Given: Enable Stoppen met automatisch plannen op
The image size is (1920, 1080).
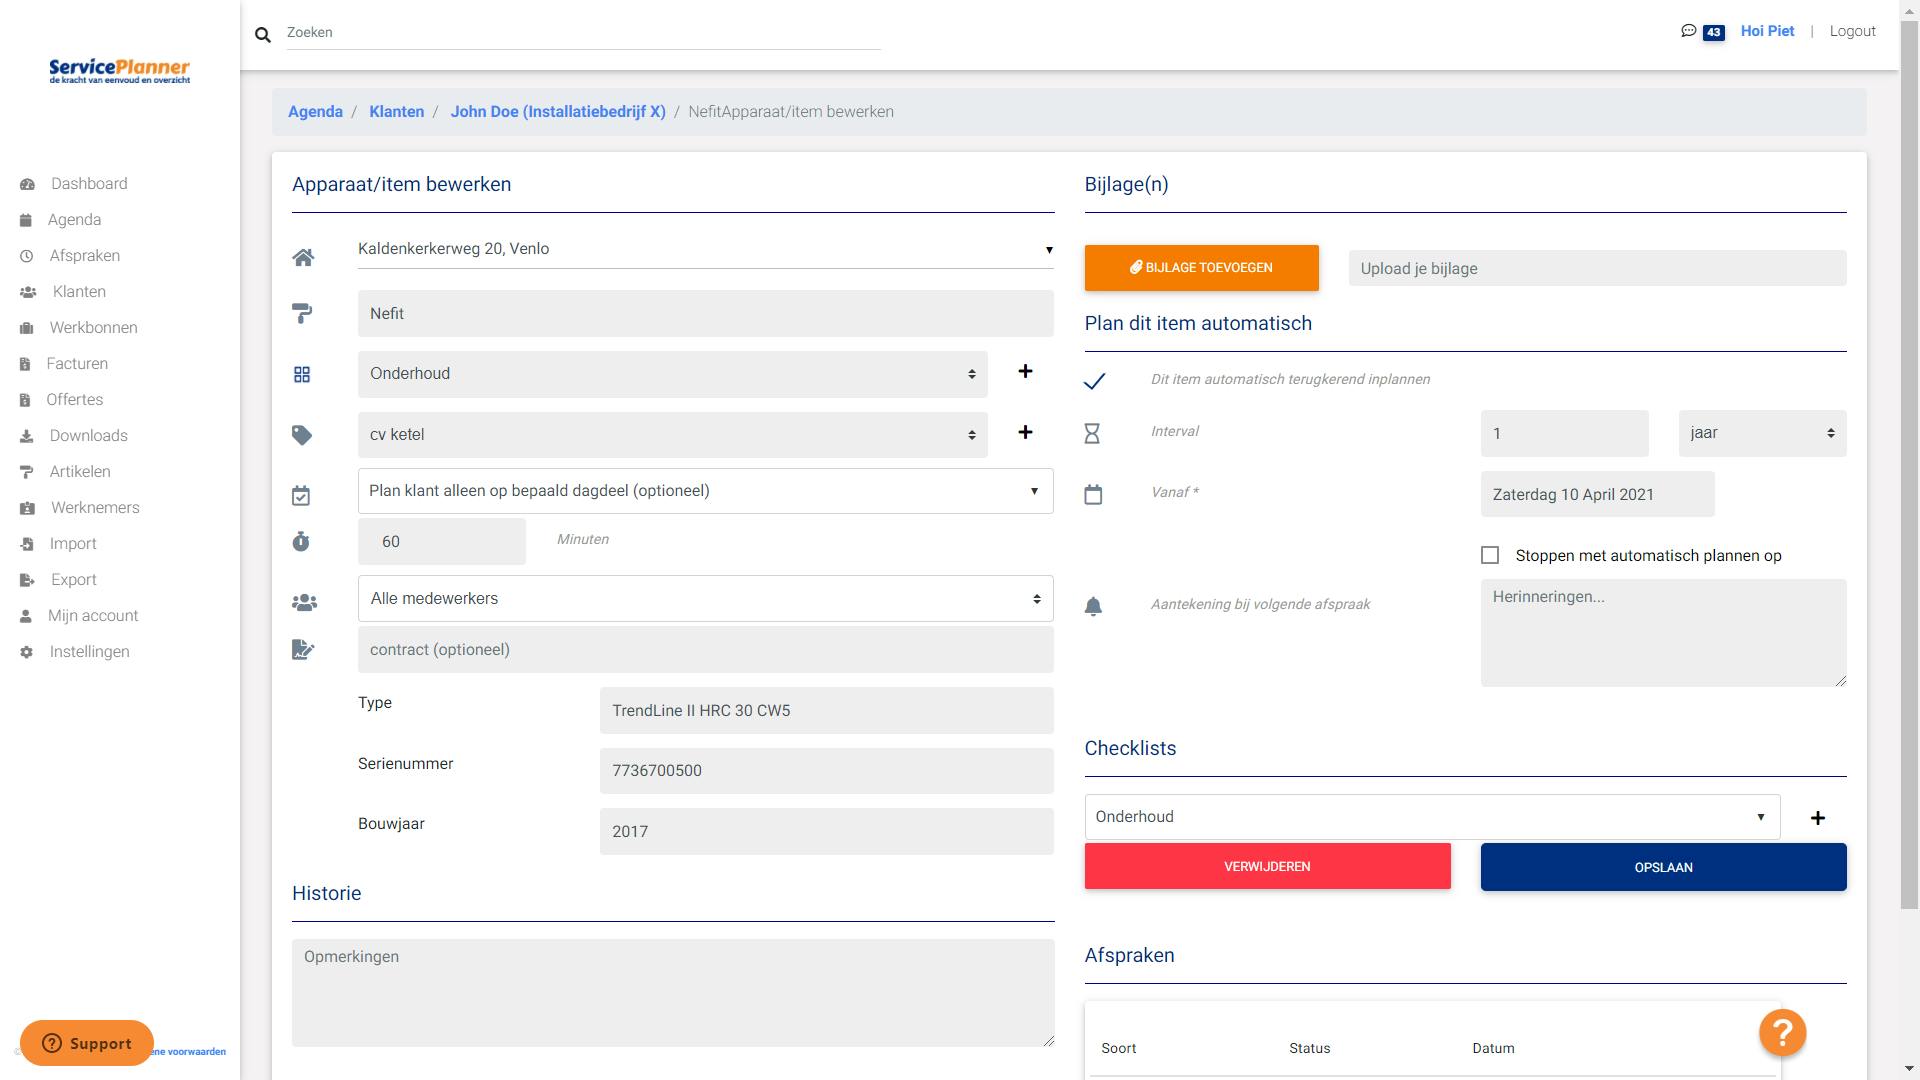Looking at the screenshot, I should tap(1490, 554).
